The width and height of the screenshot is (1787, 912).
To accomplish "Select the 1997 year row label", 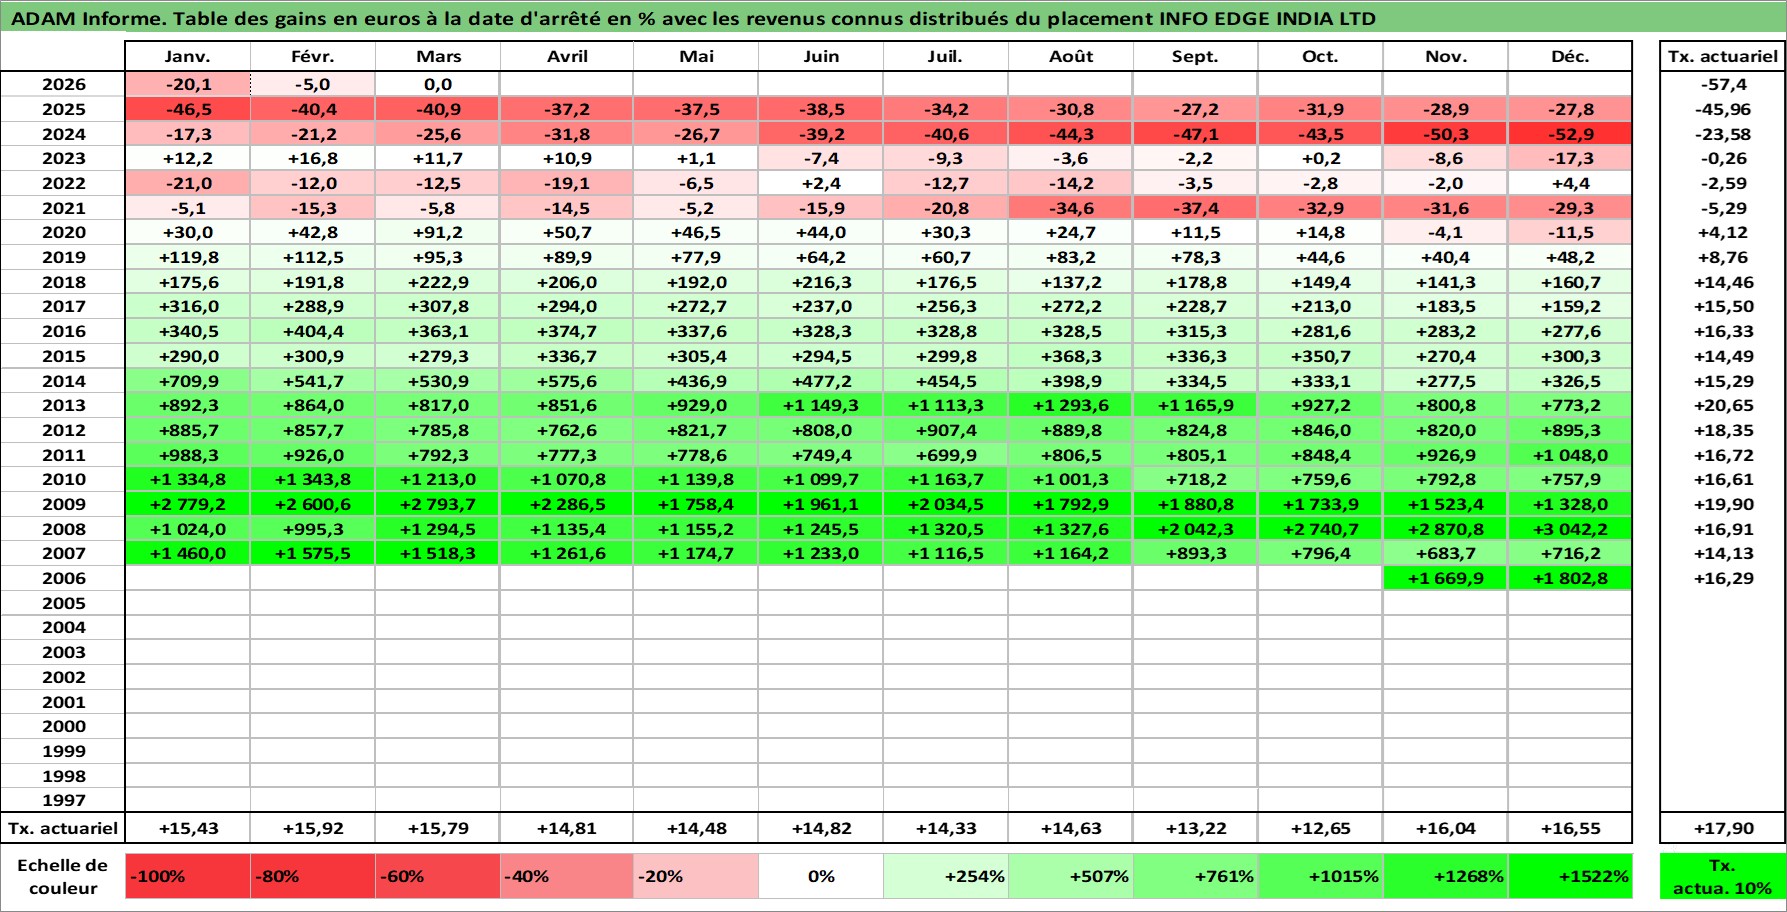I will point(63,800).
